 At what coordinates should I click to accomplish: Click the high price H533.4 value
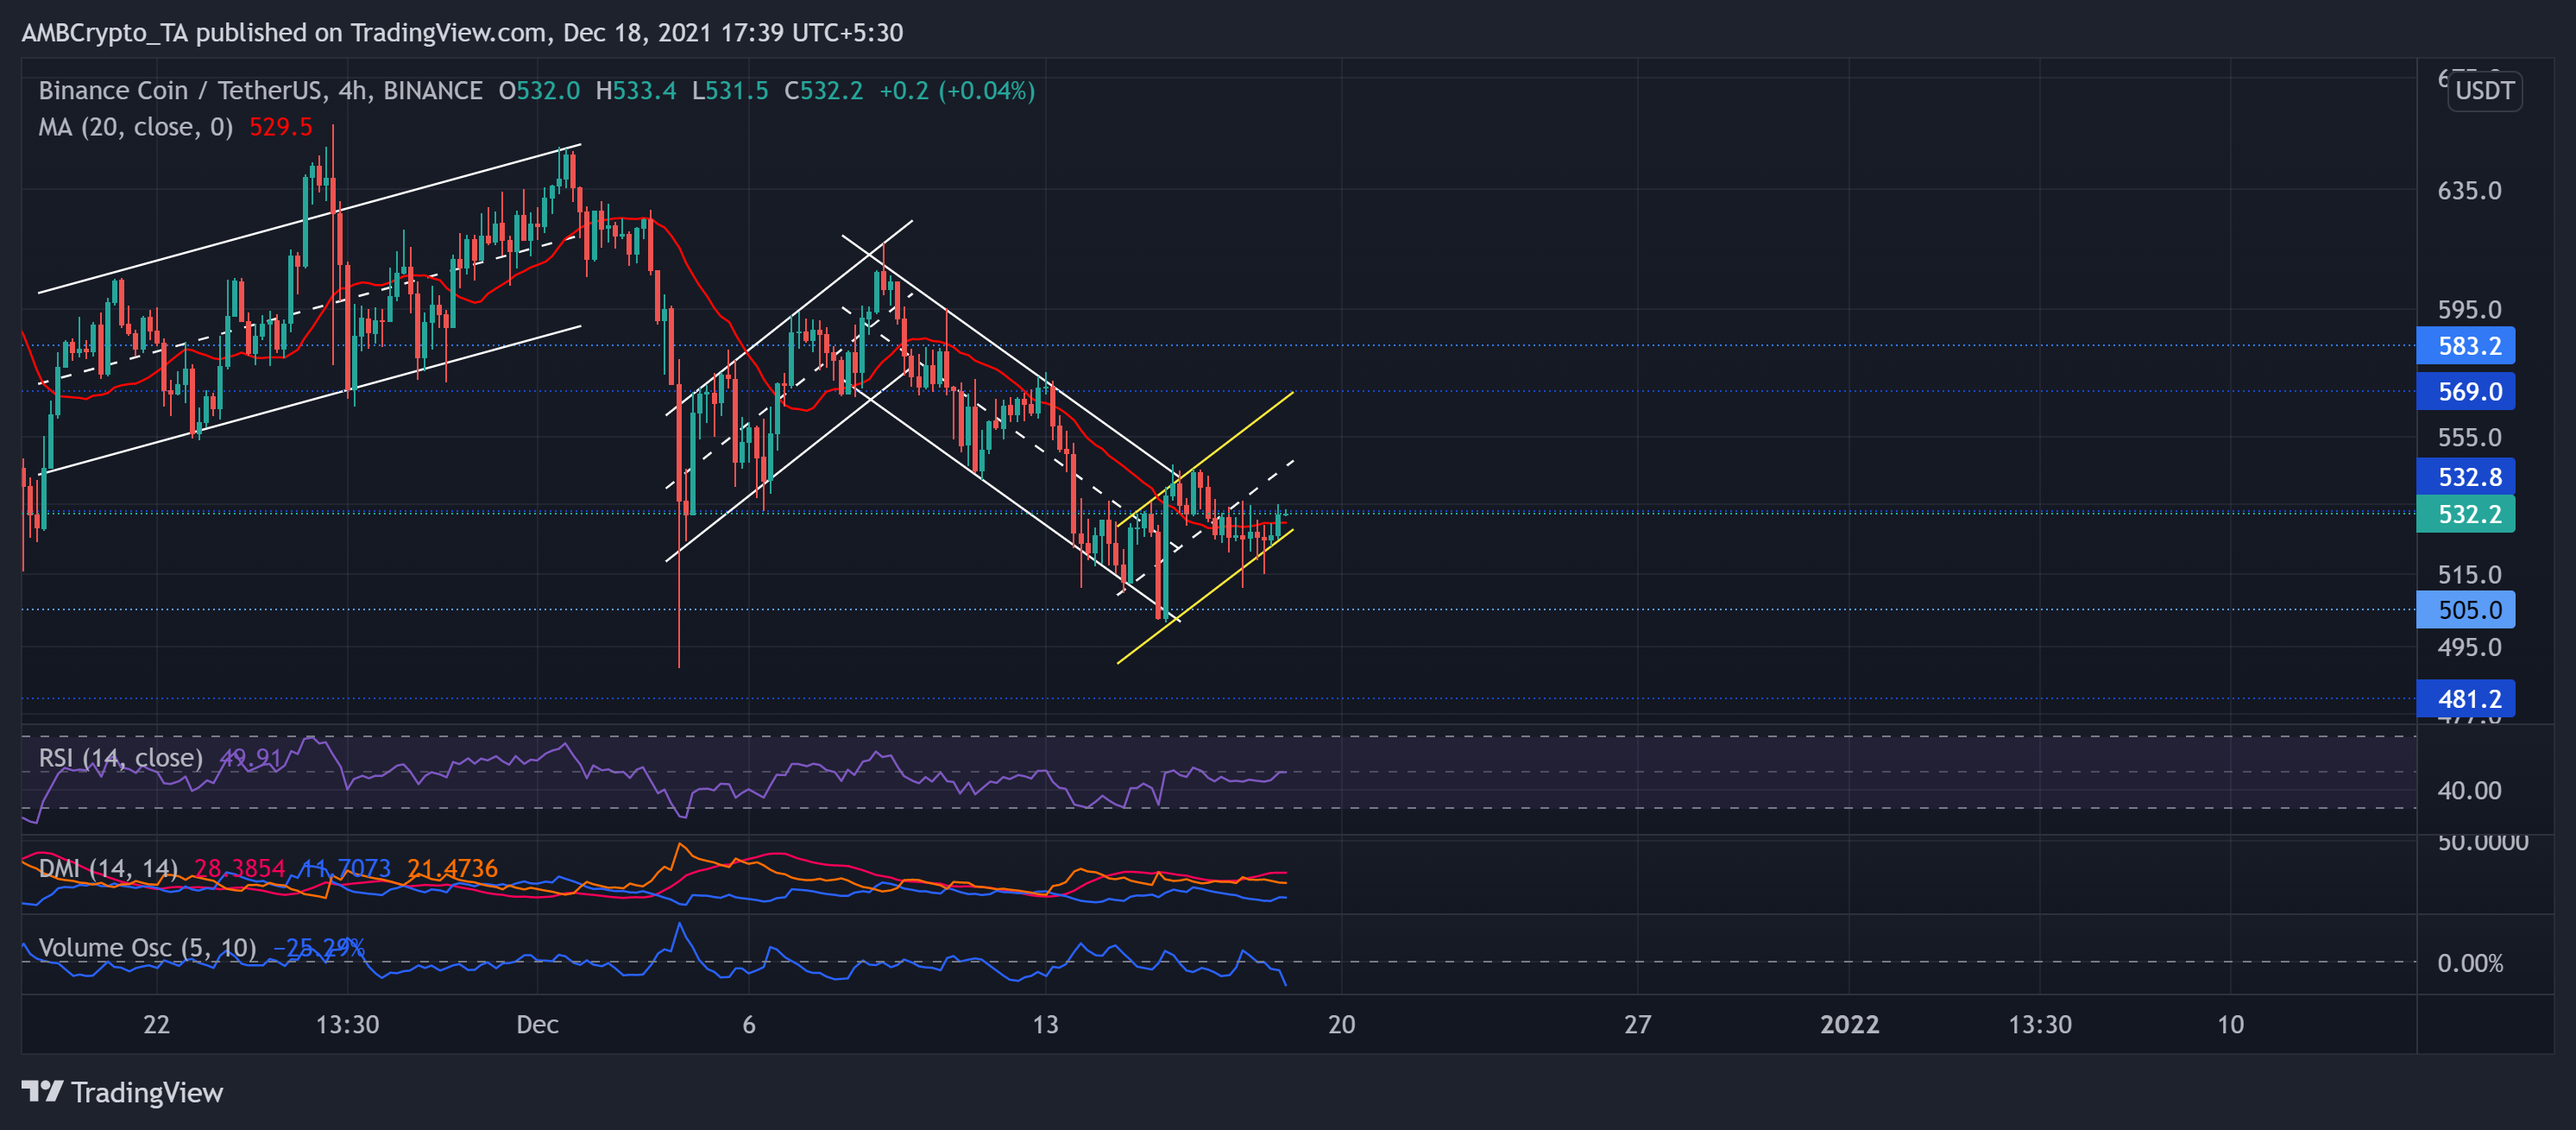(x=636, y=91)
